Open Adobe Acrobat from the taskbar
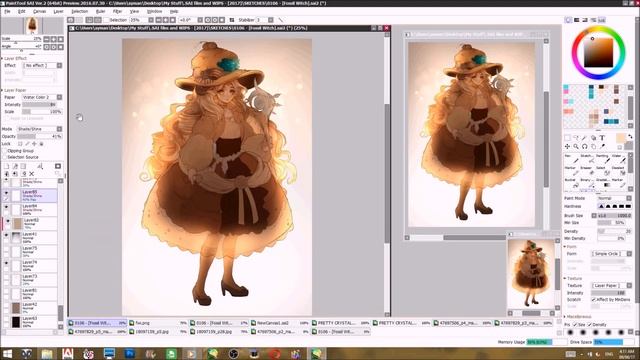Screen dimensions: 640x360 (x=67, y=353)
